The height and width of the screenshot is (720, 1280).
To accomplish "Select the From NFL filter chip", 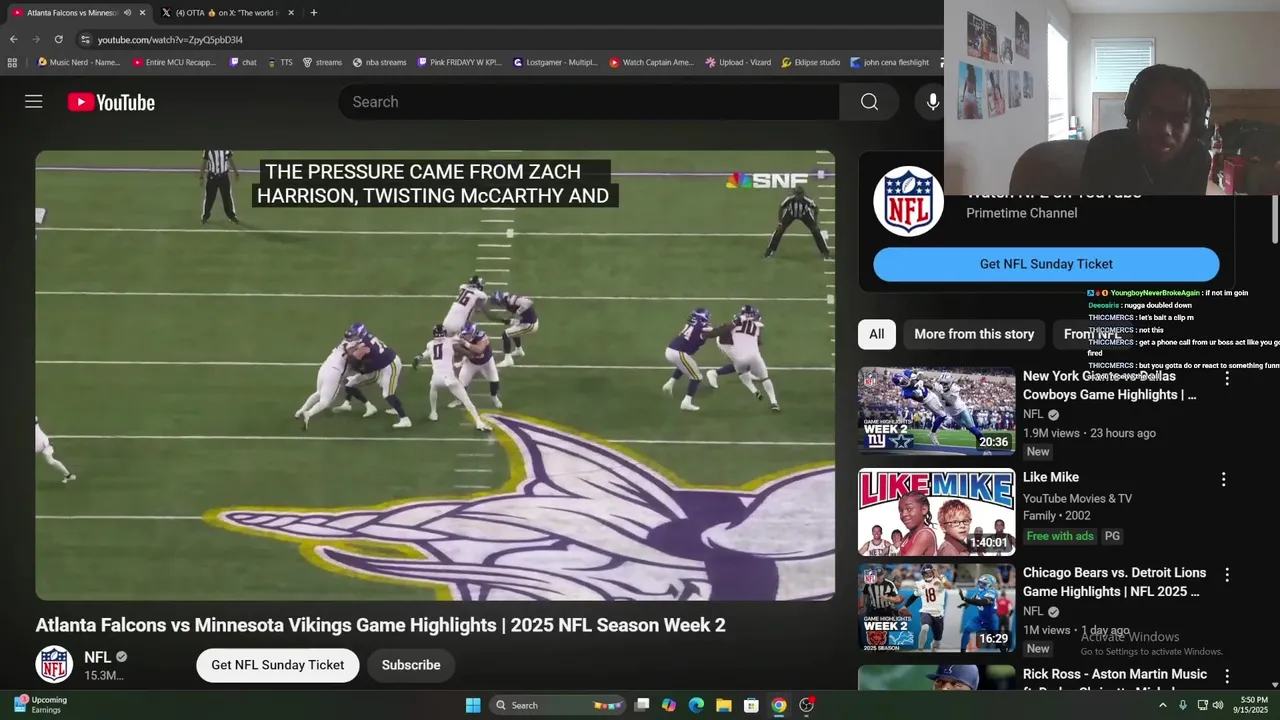I will click(x=1091, y=334).
